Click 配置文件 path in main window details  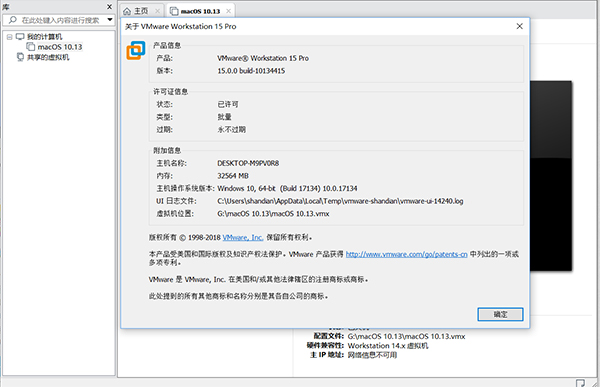(406, 336)
